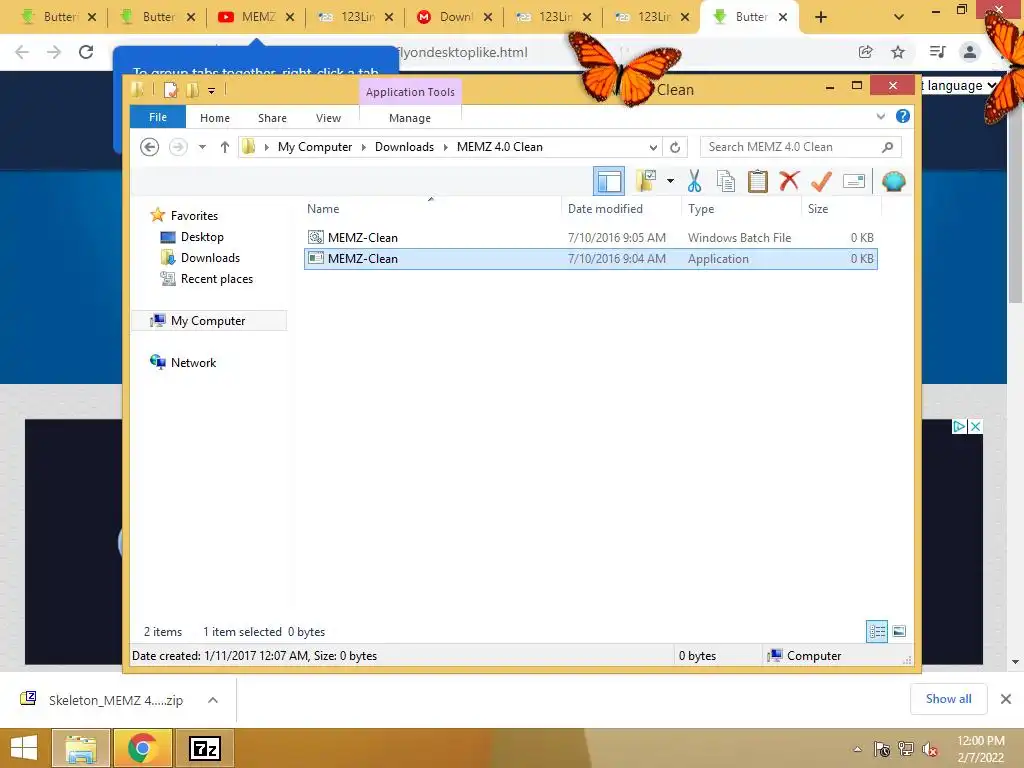This screenshot has width=1024, height=768.
Task: Click the orange checkmark toolbar icon
Action: 821,181
